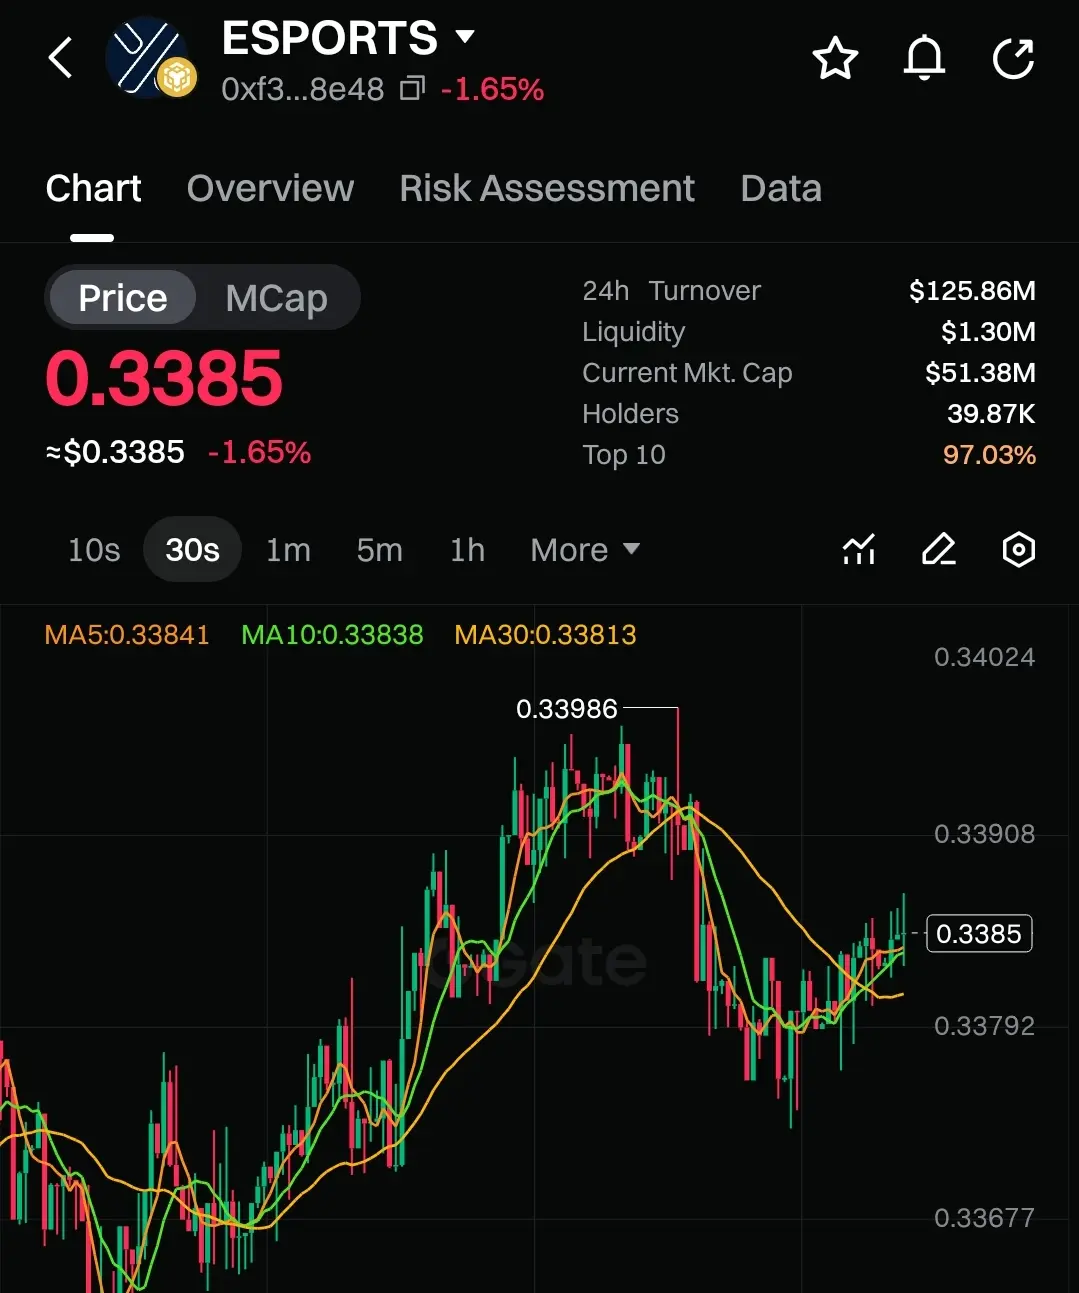The image size is (1079, 1293).
Task: Select the 5m time interval
Action: pos(380,550)
